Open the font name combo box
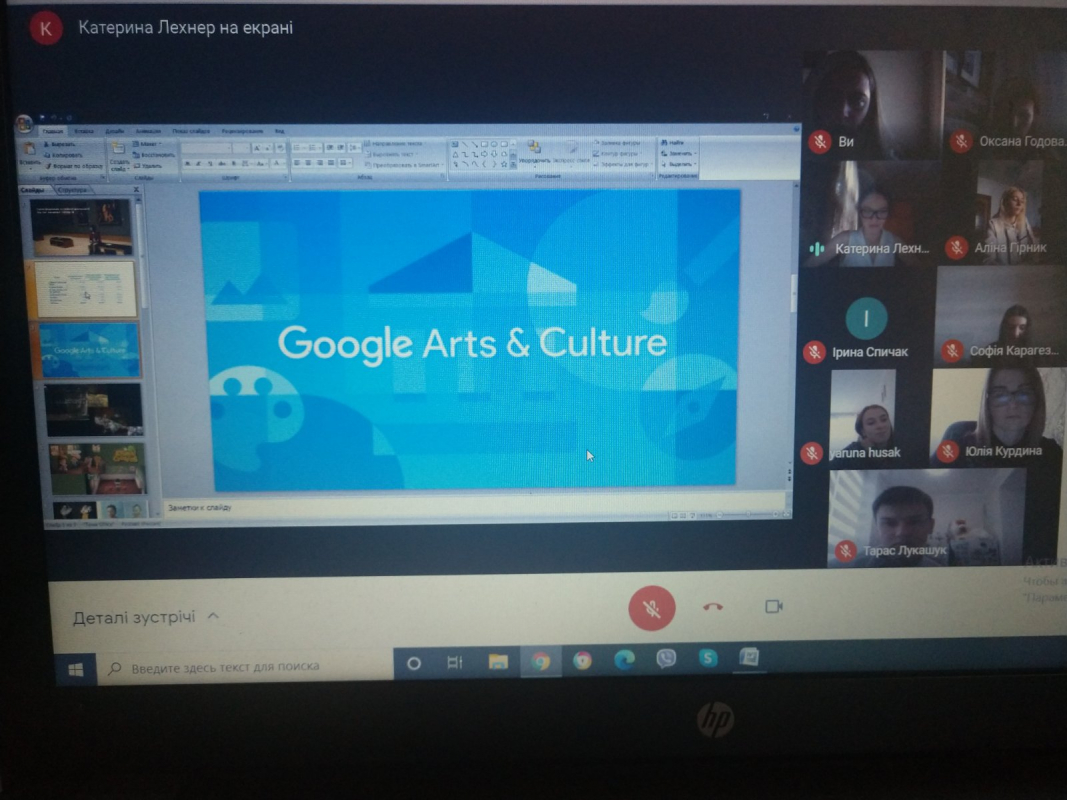This screenshot has height=800, width=1067. coord(206,148)
